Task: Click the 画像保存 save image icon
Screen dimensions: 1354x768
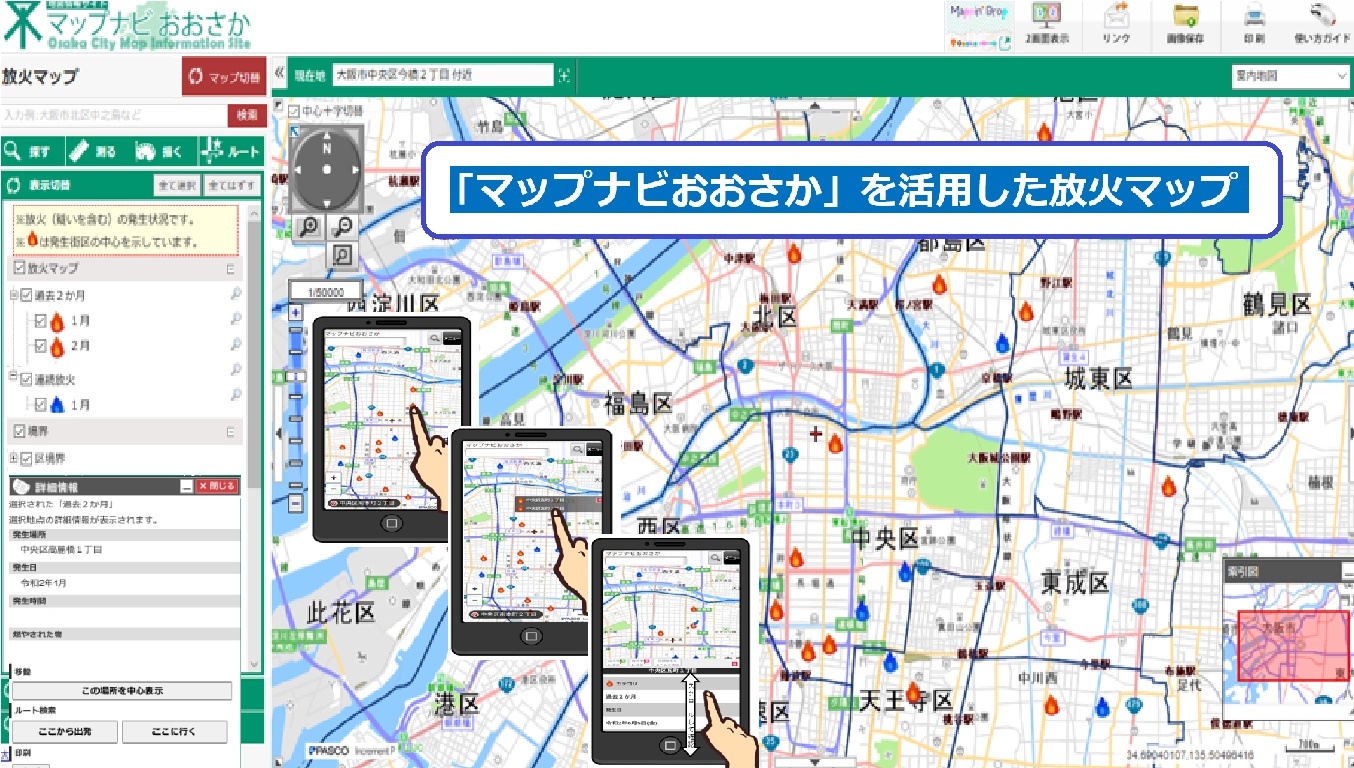Action: 1185,24
